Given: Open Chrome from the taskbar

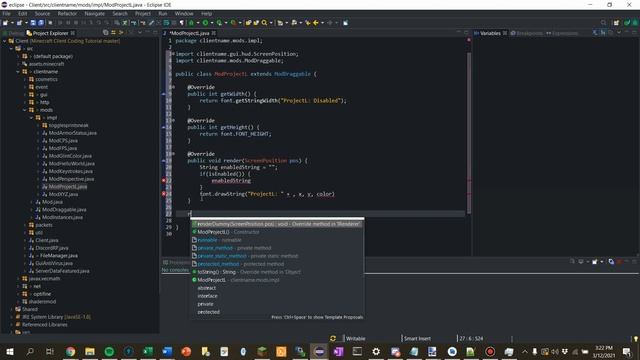Looking at the screenshot, I should click(70, 351).
